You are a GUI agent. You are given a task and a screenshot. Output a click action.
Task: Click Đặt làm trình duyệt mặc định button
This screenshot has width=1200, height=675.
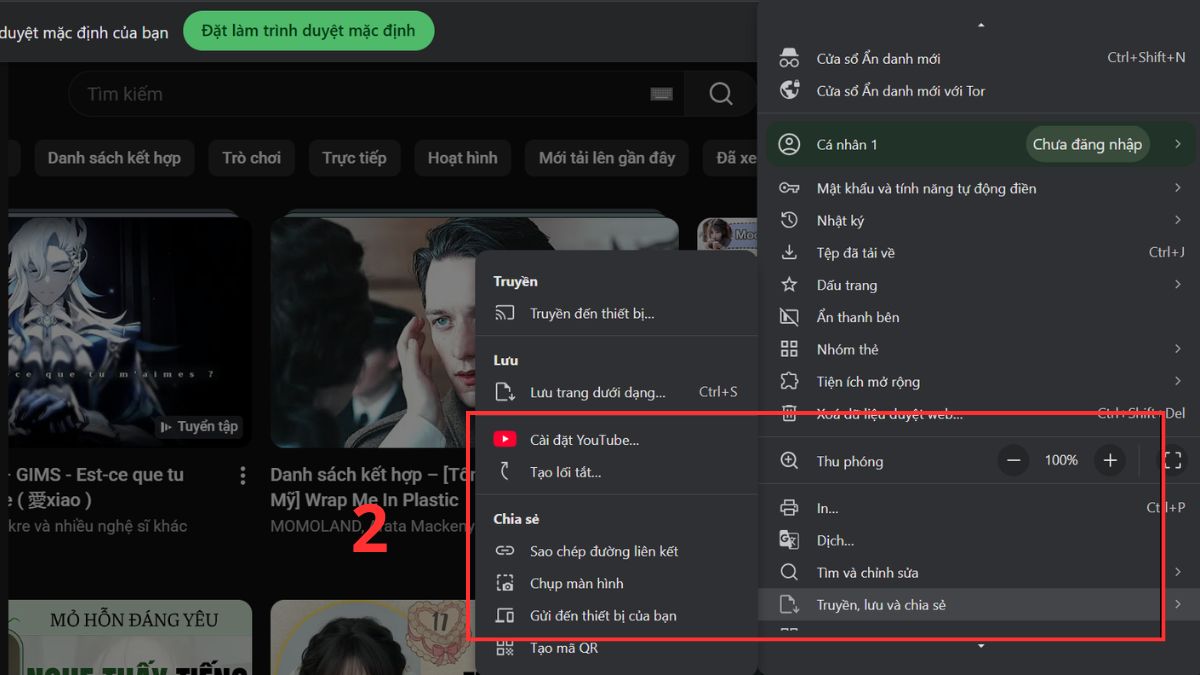[x=308, y=31]
